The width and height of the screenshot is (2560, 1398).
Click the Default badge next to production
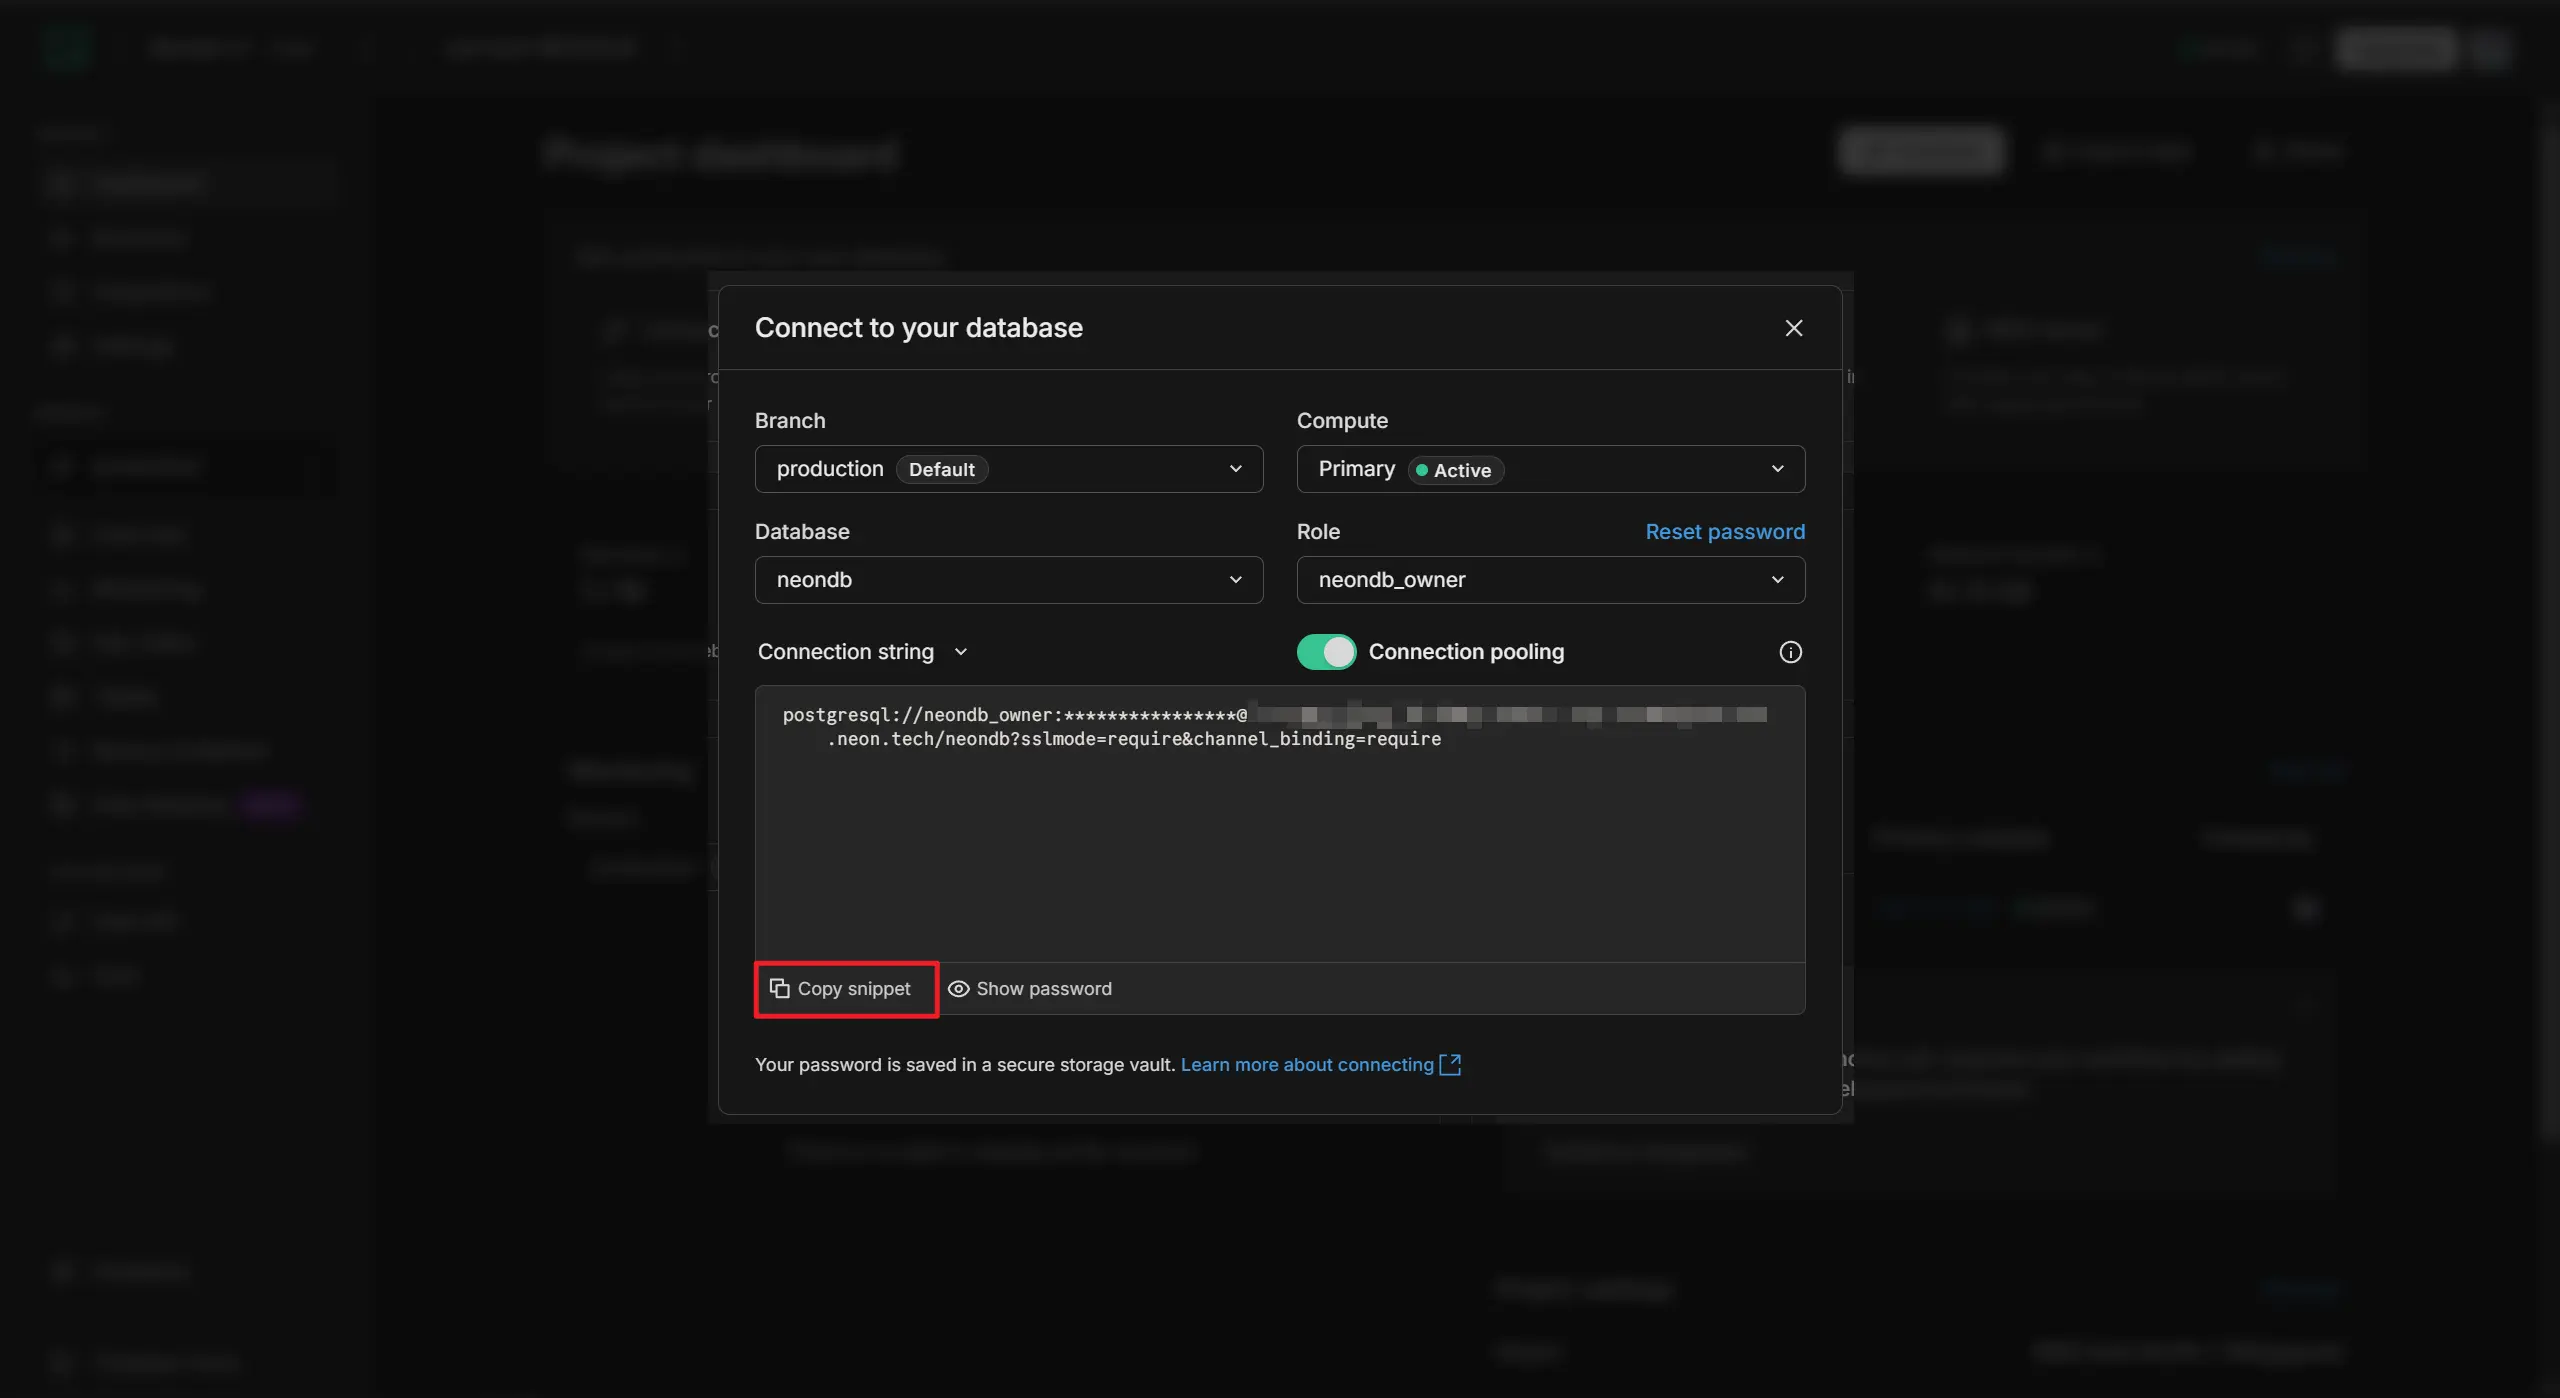point(941,470)
